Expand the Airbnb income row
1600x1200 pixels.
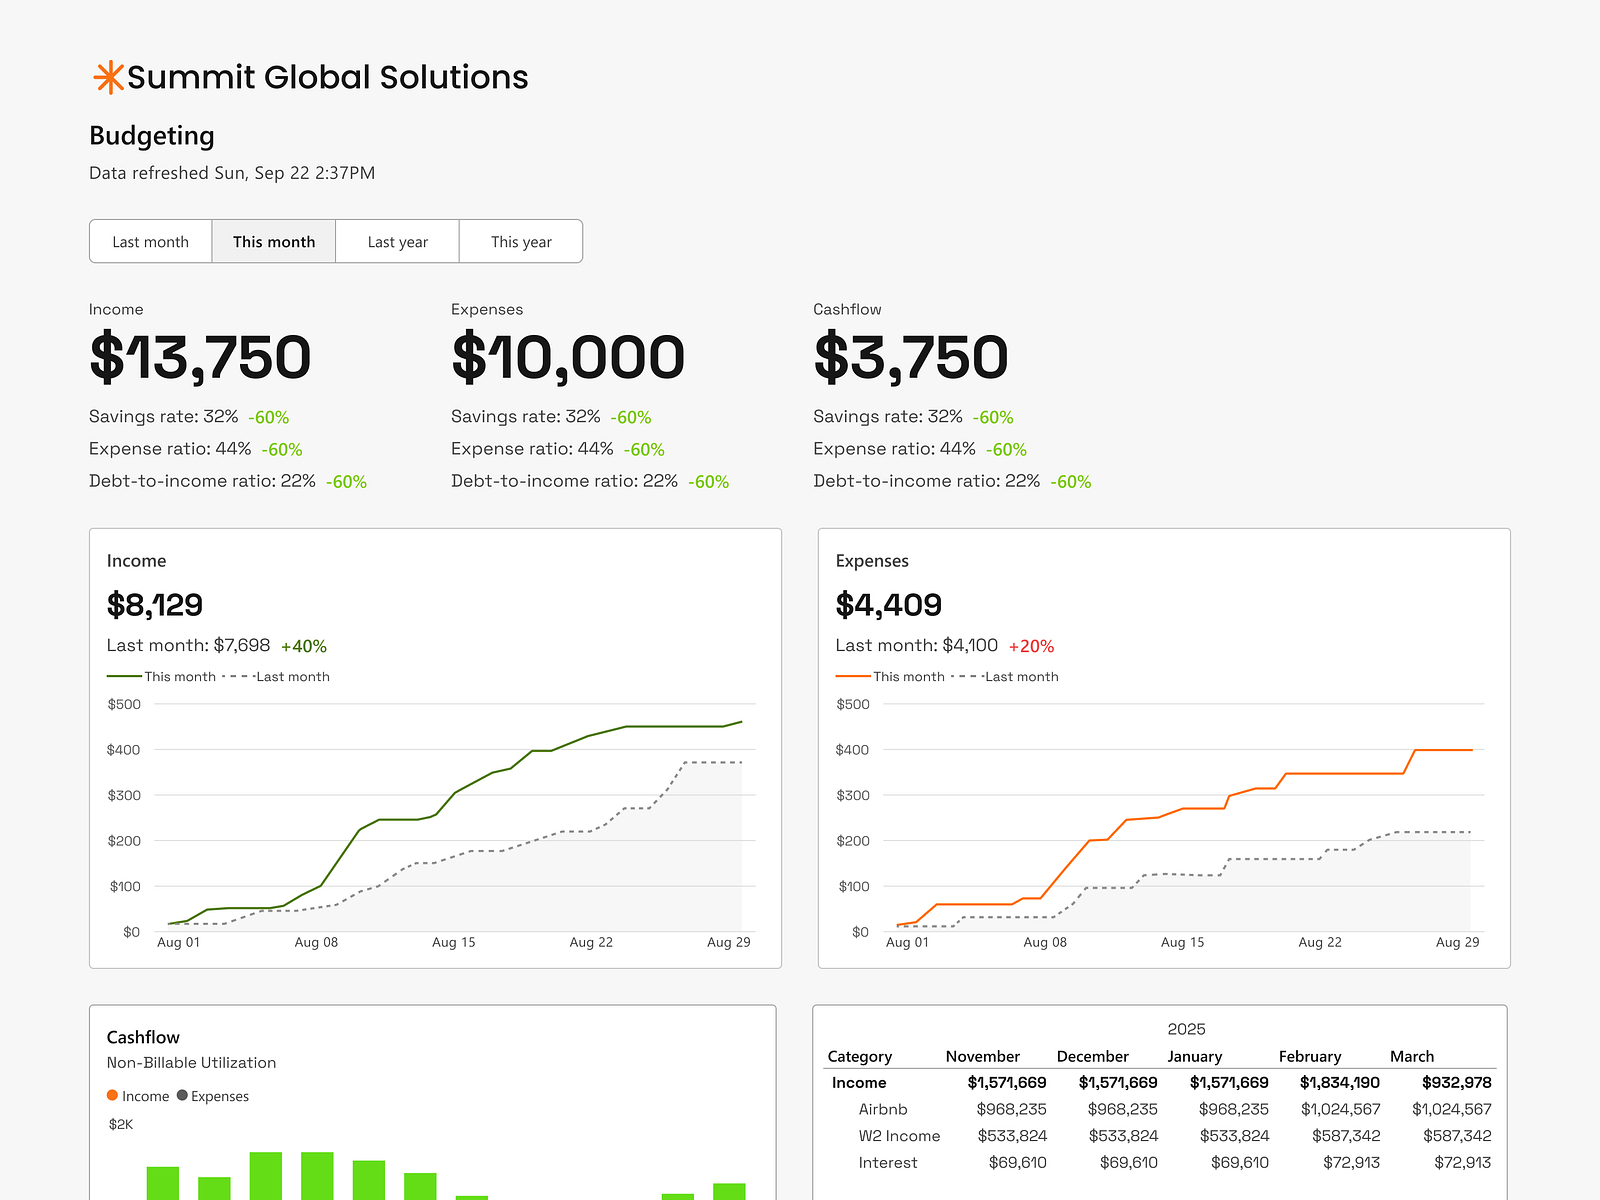tap(883, 1109)
